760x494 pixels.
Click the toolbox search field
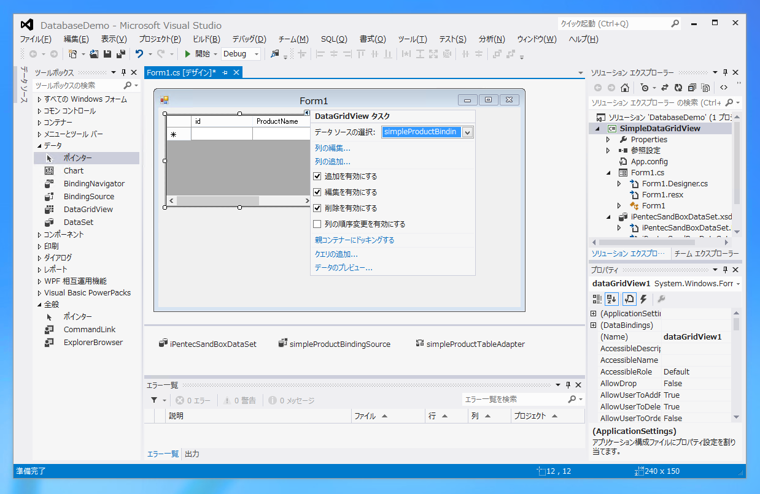(78, 85)
